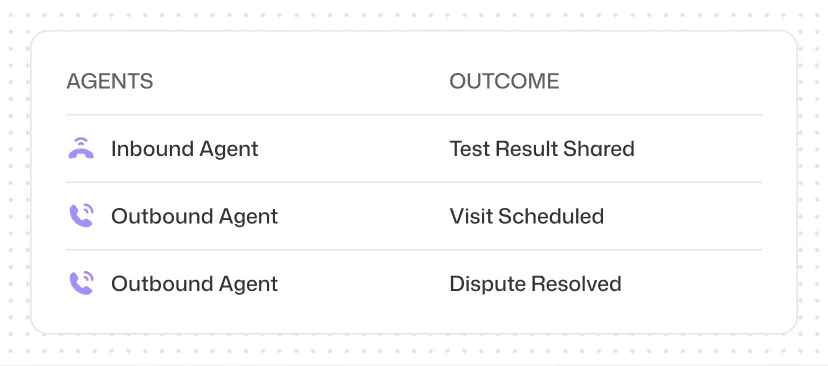Screen dimensions: 828x366
Task: Select the Visit Scheduled outcome
Action: click(526, 217)
